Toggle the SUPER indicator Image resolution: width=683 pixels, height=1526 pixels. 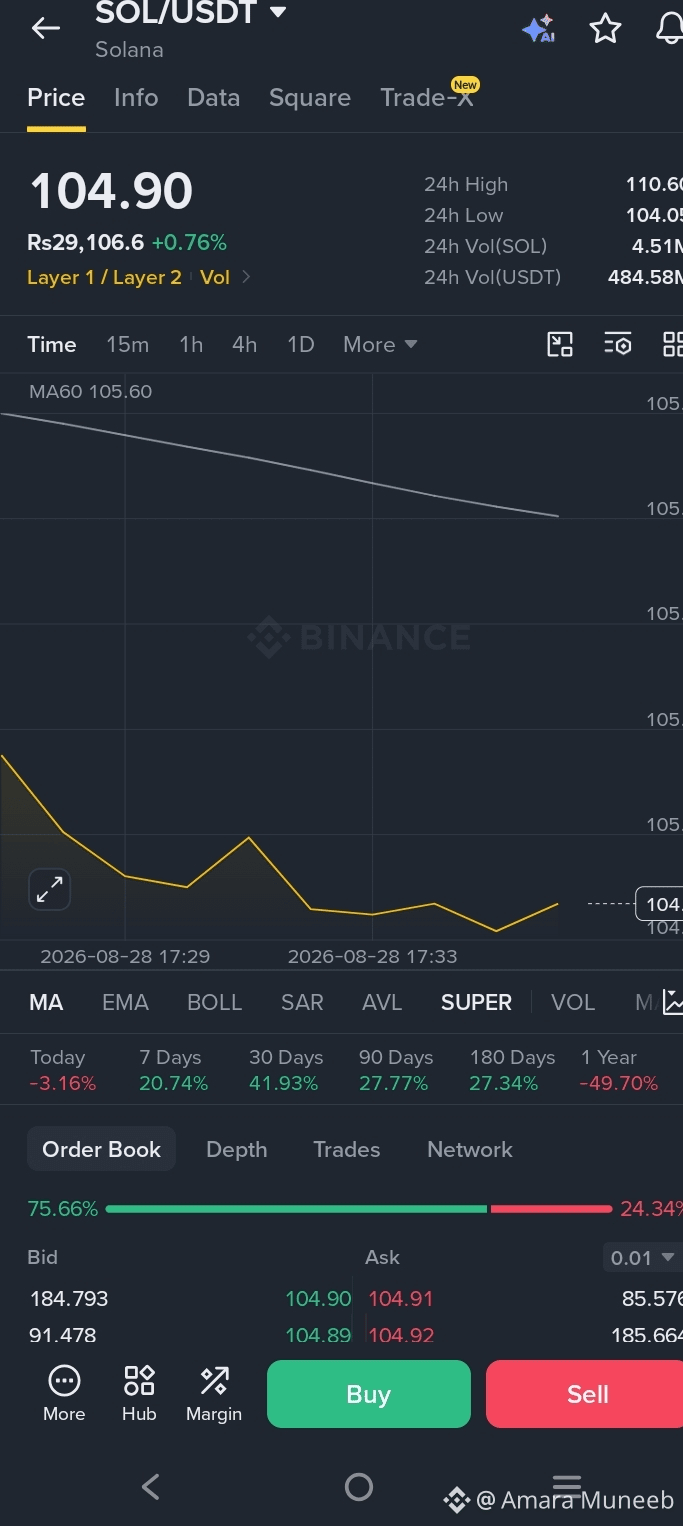pyautogui.click(x=476, y=1002)
